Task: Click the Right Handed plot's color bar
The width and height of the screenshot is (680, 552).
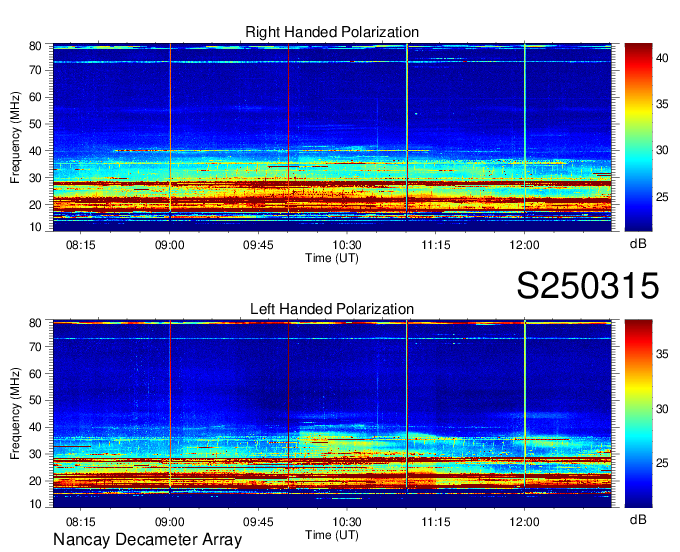Action: [638, 137]
